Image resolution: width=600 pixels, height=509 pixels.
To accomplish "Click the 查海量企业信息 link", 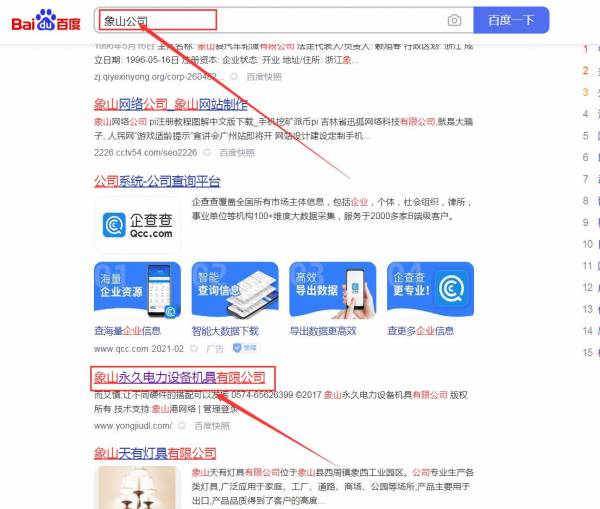I will (127, 331).
